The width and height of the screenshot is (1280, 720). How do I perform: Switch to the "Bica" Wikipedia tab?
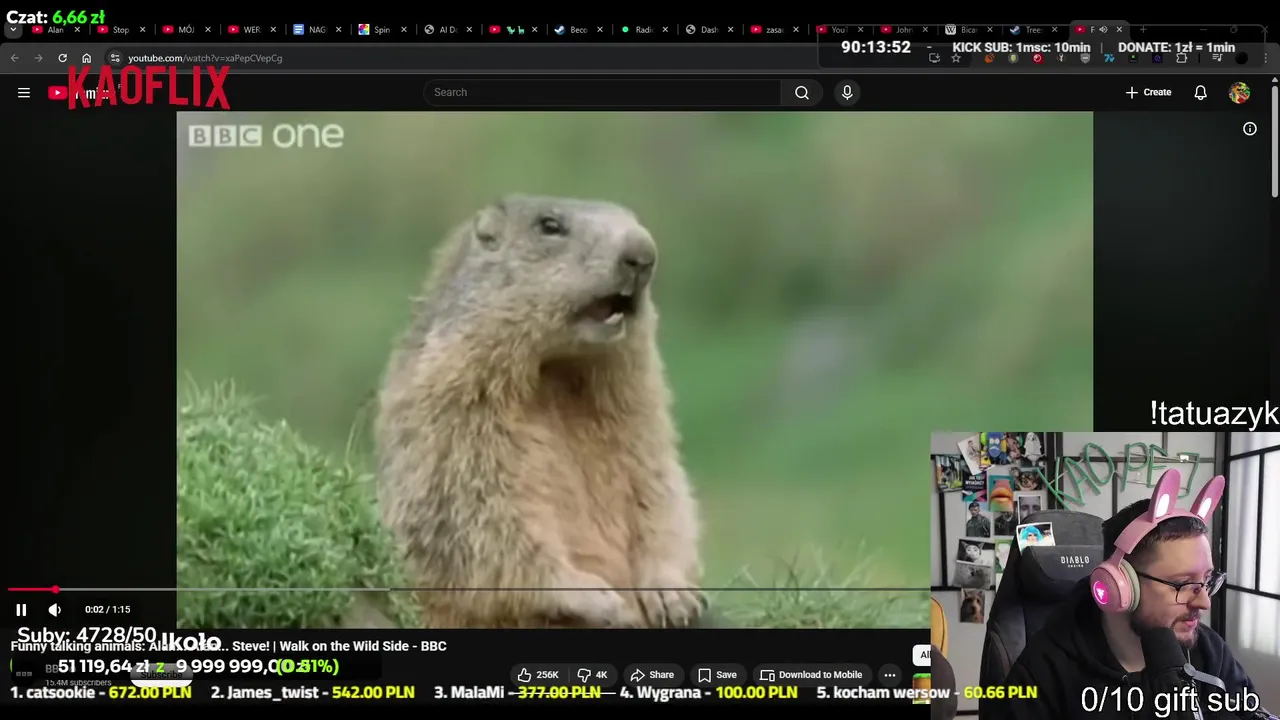pyautogui.click(x=967, y=30)
